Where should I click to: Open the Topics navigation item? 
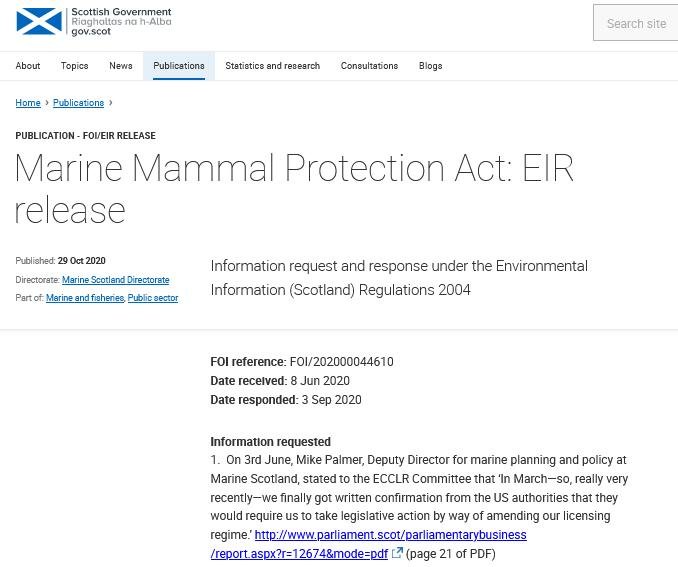[x=74, y=66]
